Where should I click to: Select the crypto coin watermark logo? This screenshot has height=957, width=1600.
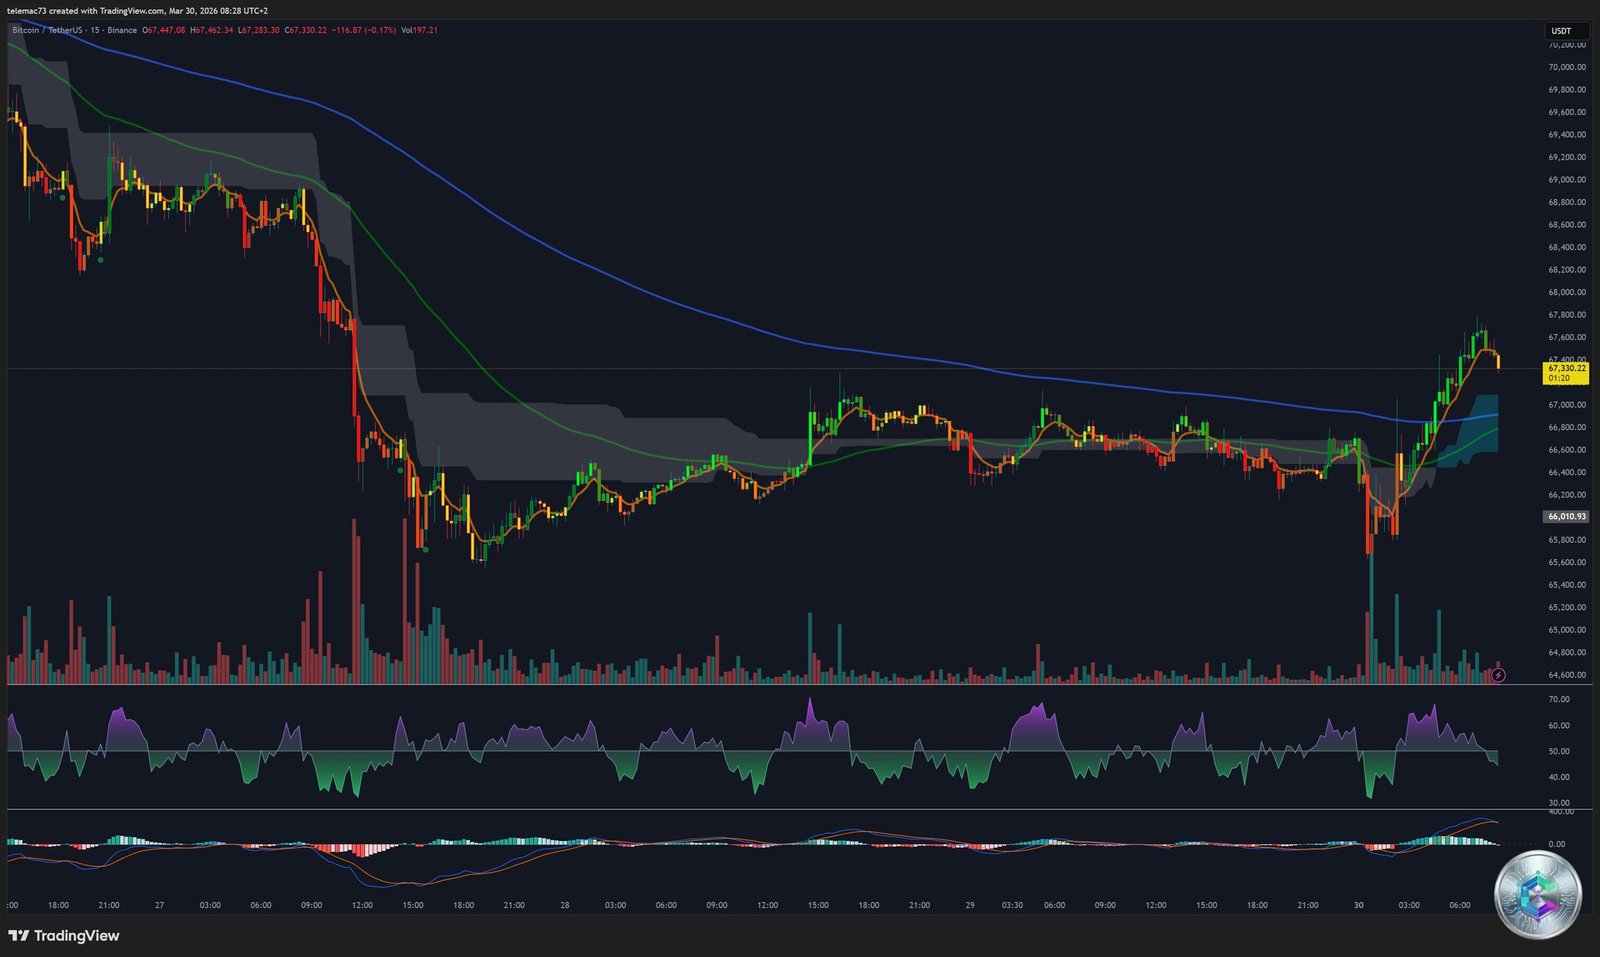(x=1540, y=895)
